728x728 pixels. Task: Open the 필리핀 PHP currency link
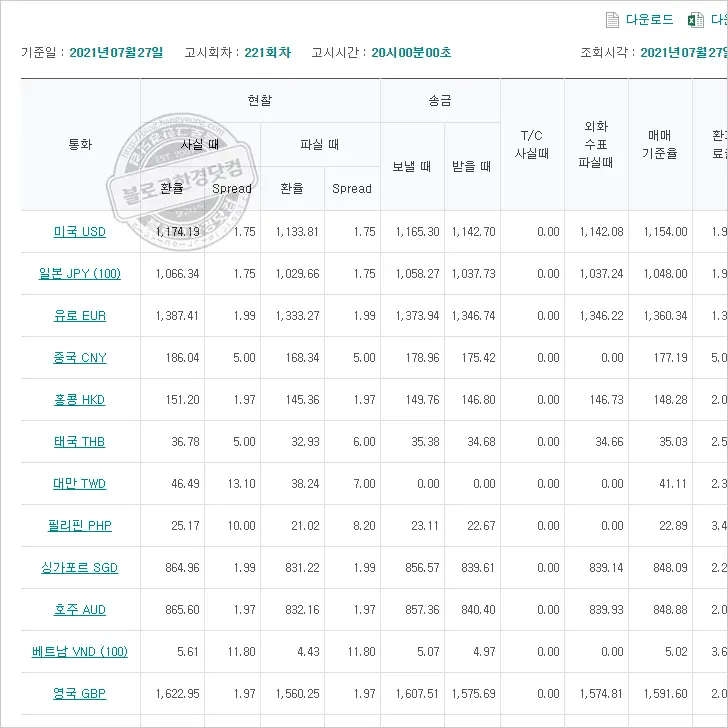[x=80, y=526]
